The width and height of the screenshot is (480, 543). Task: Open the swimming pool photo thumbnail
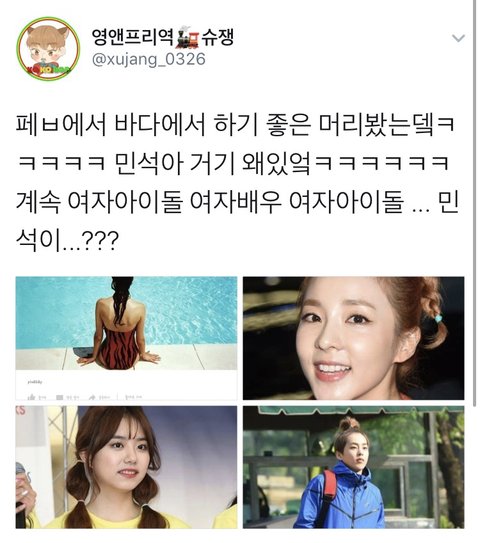pos(126,338)
